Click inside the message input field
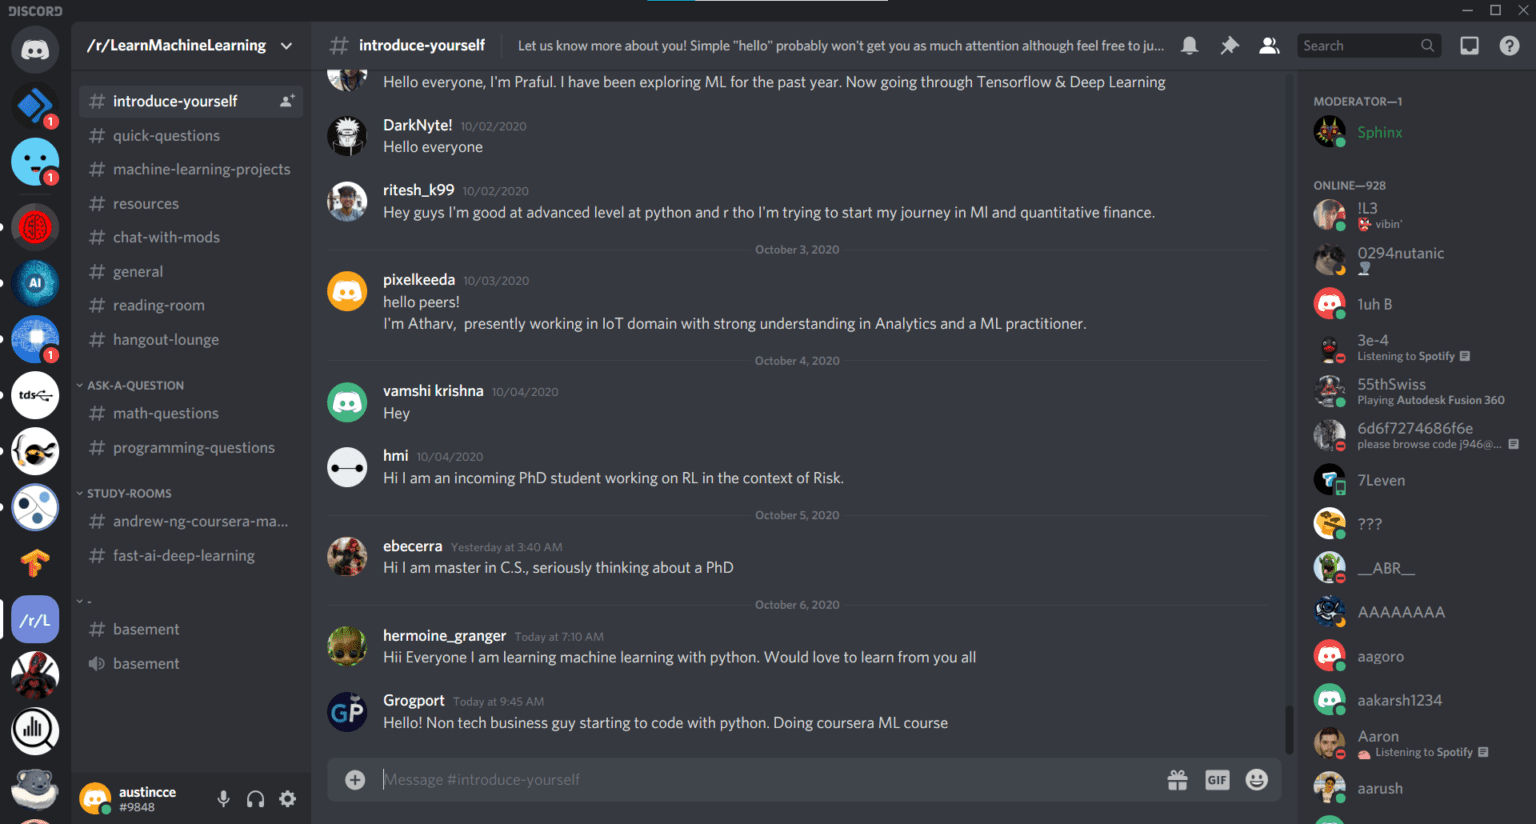This screenshot has height=824, width=1536. tap(700, 779)
